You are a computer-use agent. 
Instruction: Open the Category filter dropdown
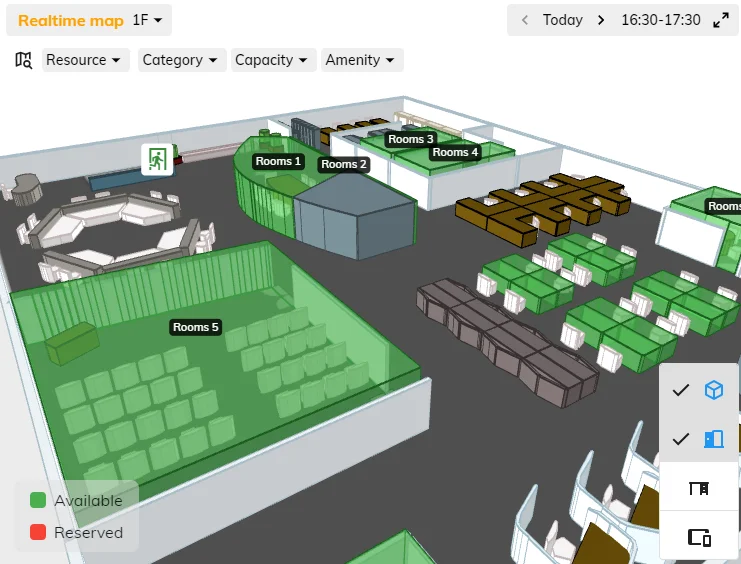click(180, 60)
